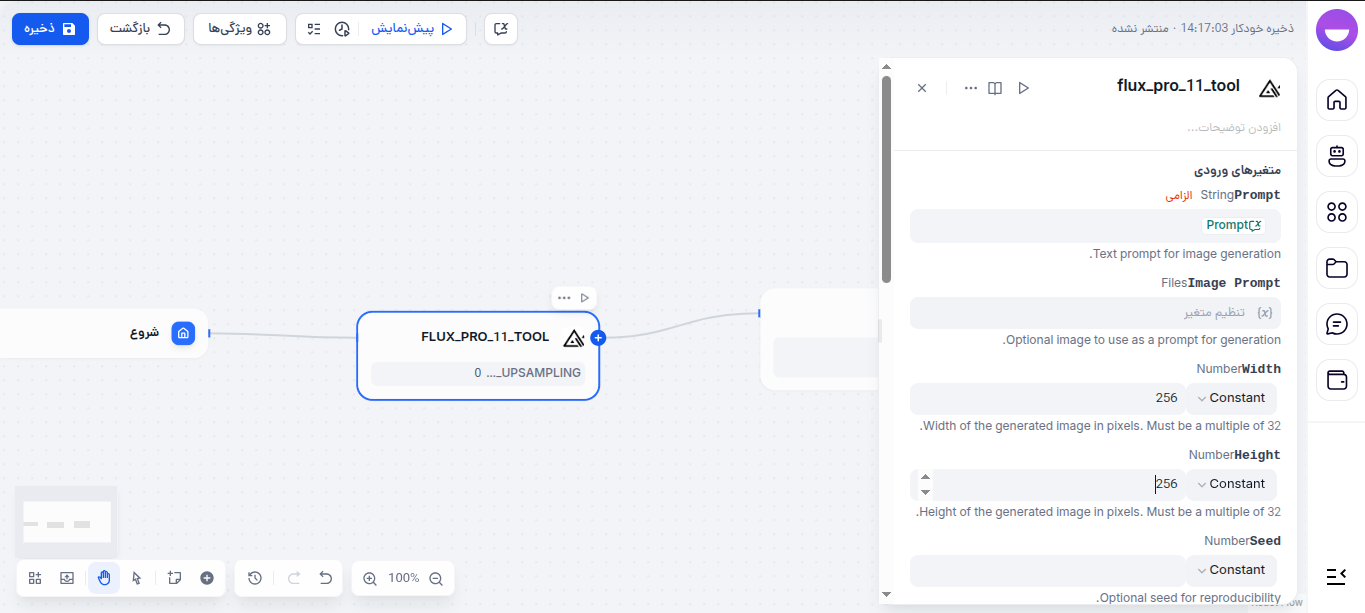
Task: Open the Height Constant dropdown
Action: click(x=1231, y=484)
